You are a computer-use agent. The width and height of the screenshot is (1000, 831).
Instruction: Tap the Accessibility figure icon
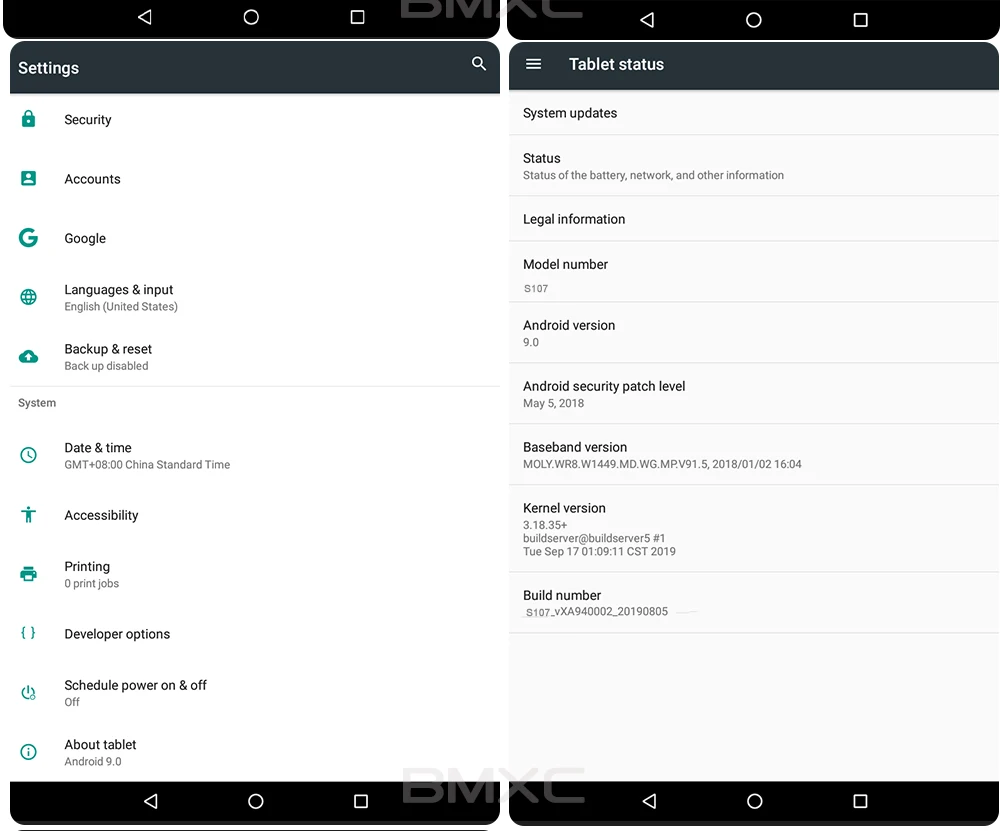point(28,514)
